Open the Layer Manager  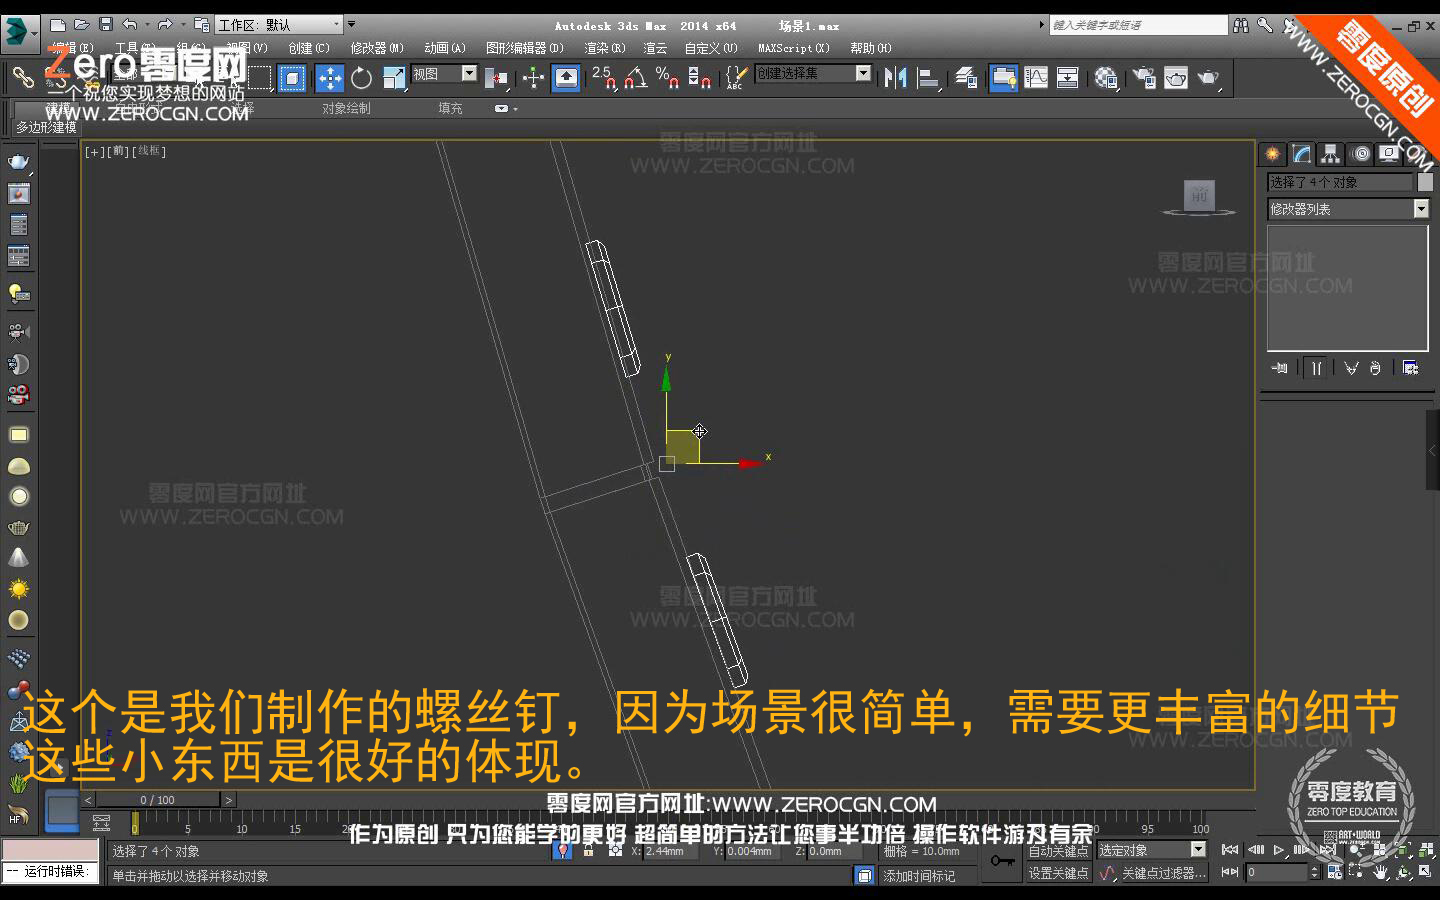(966, 78)
